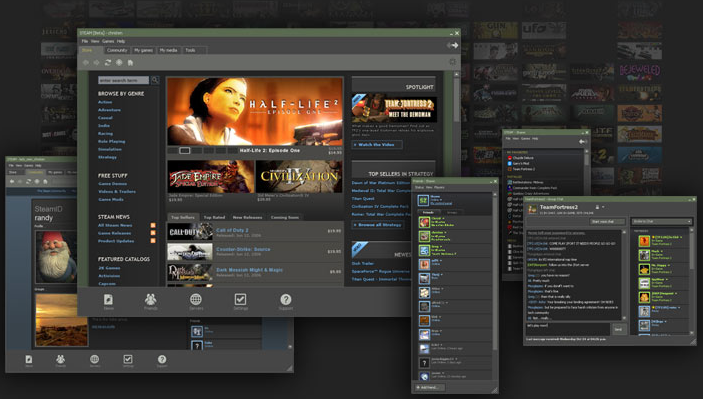Click the forward arrow in the main Steam toolbar
The width and height of the screenshot is (703, 399).
coord(96,63)
